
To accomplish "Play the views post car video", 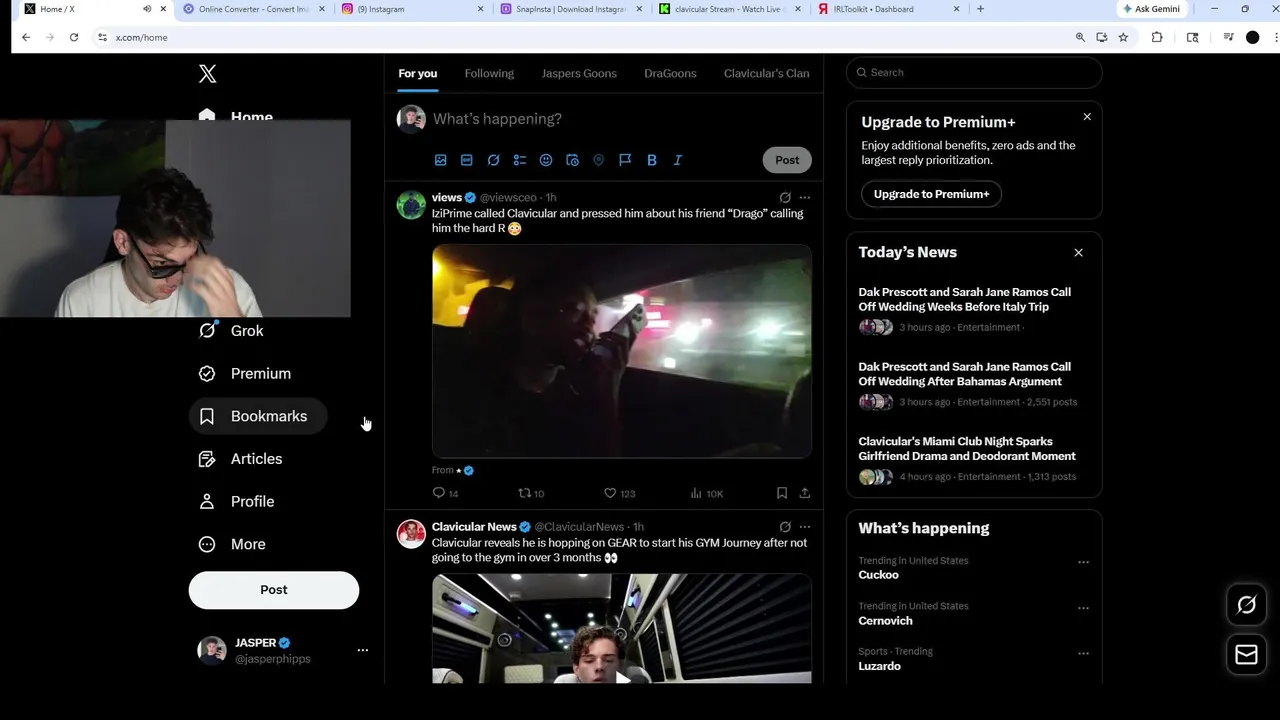I will click(x=622, y=351).
